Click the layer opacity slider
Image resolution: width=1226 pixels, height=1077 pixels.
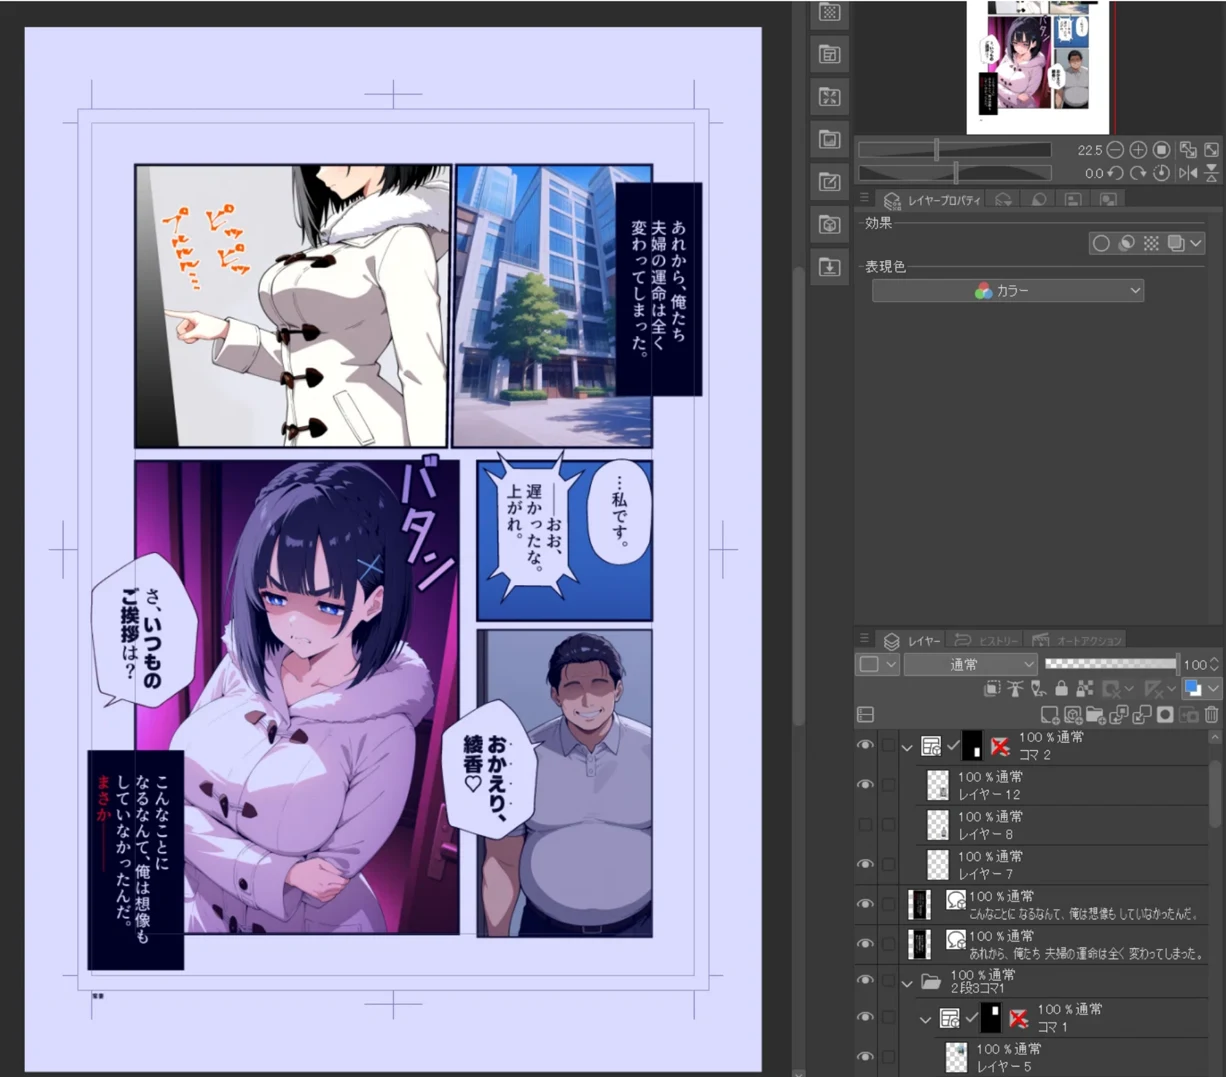(x=1110, y=664)
